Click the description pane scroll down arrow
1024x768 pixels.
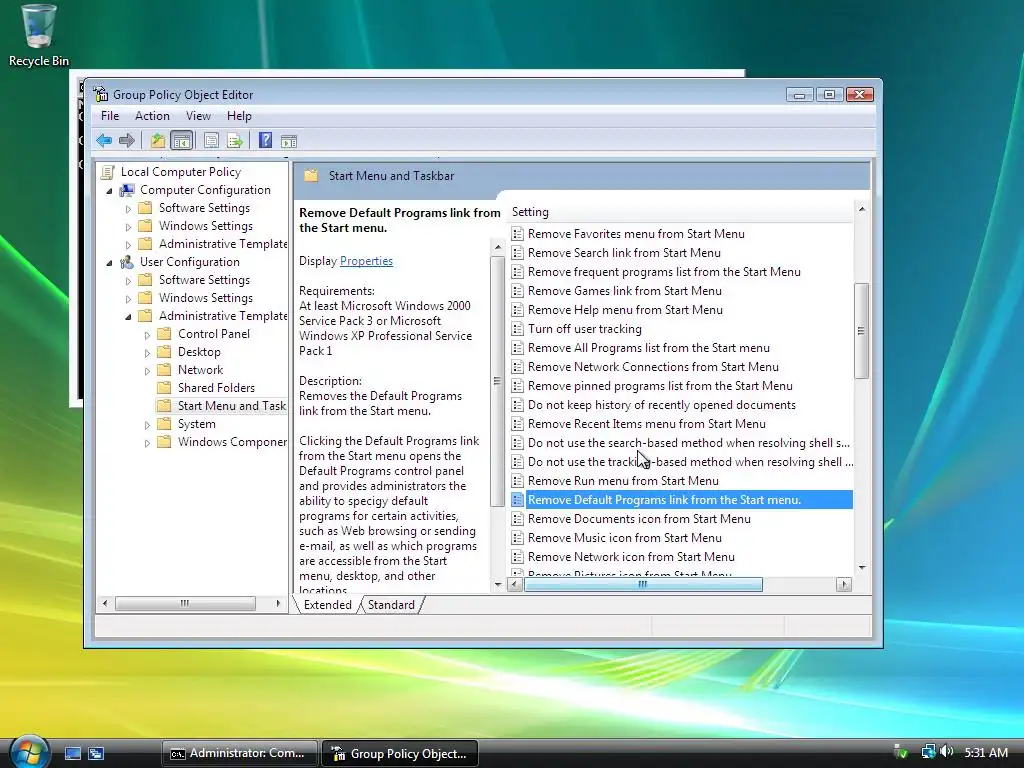pos(498,585)
